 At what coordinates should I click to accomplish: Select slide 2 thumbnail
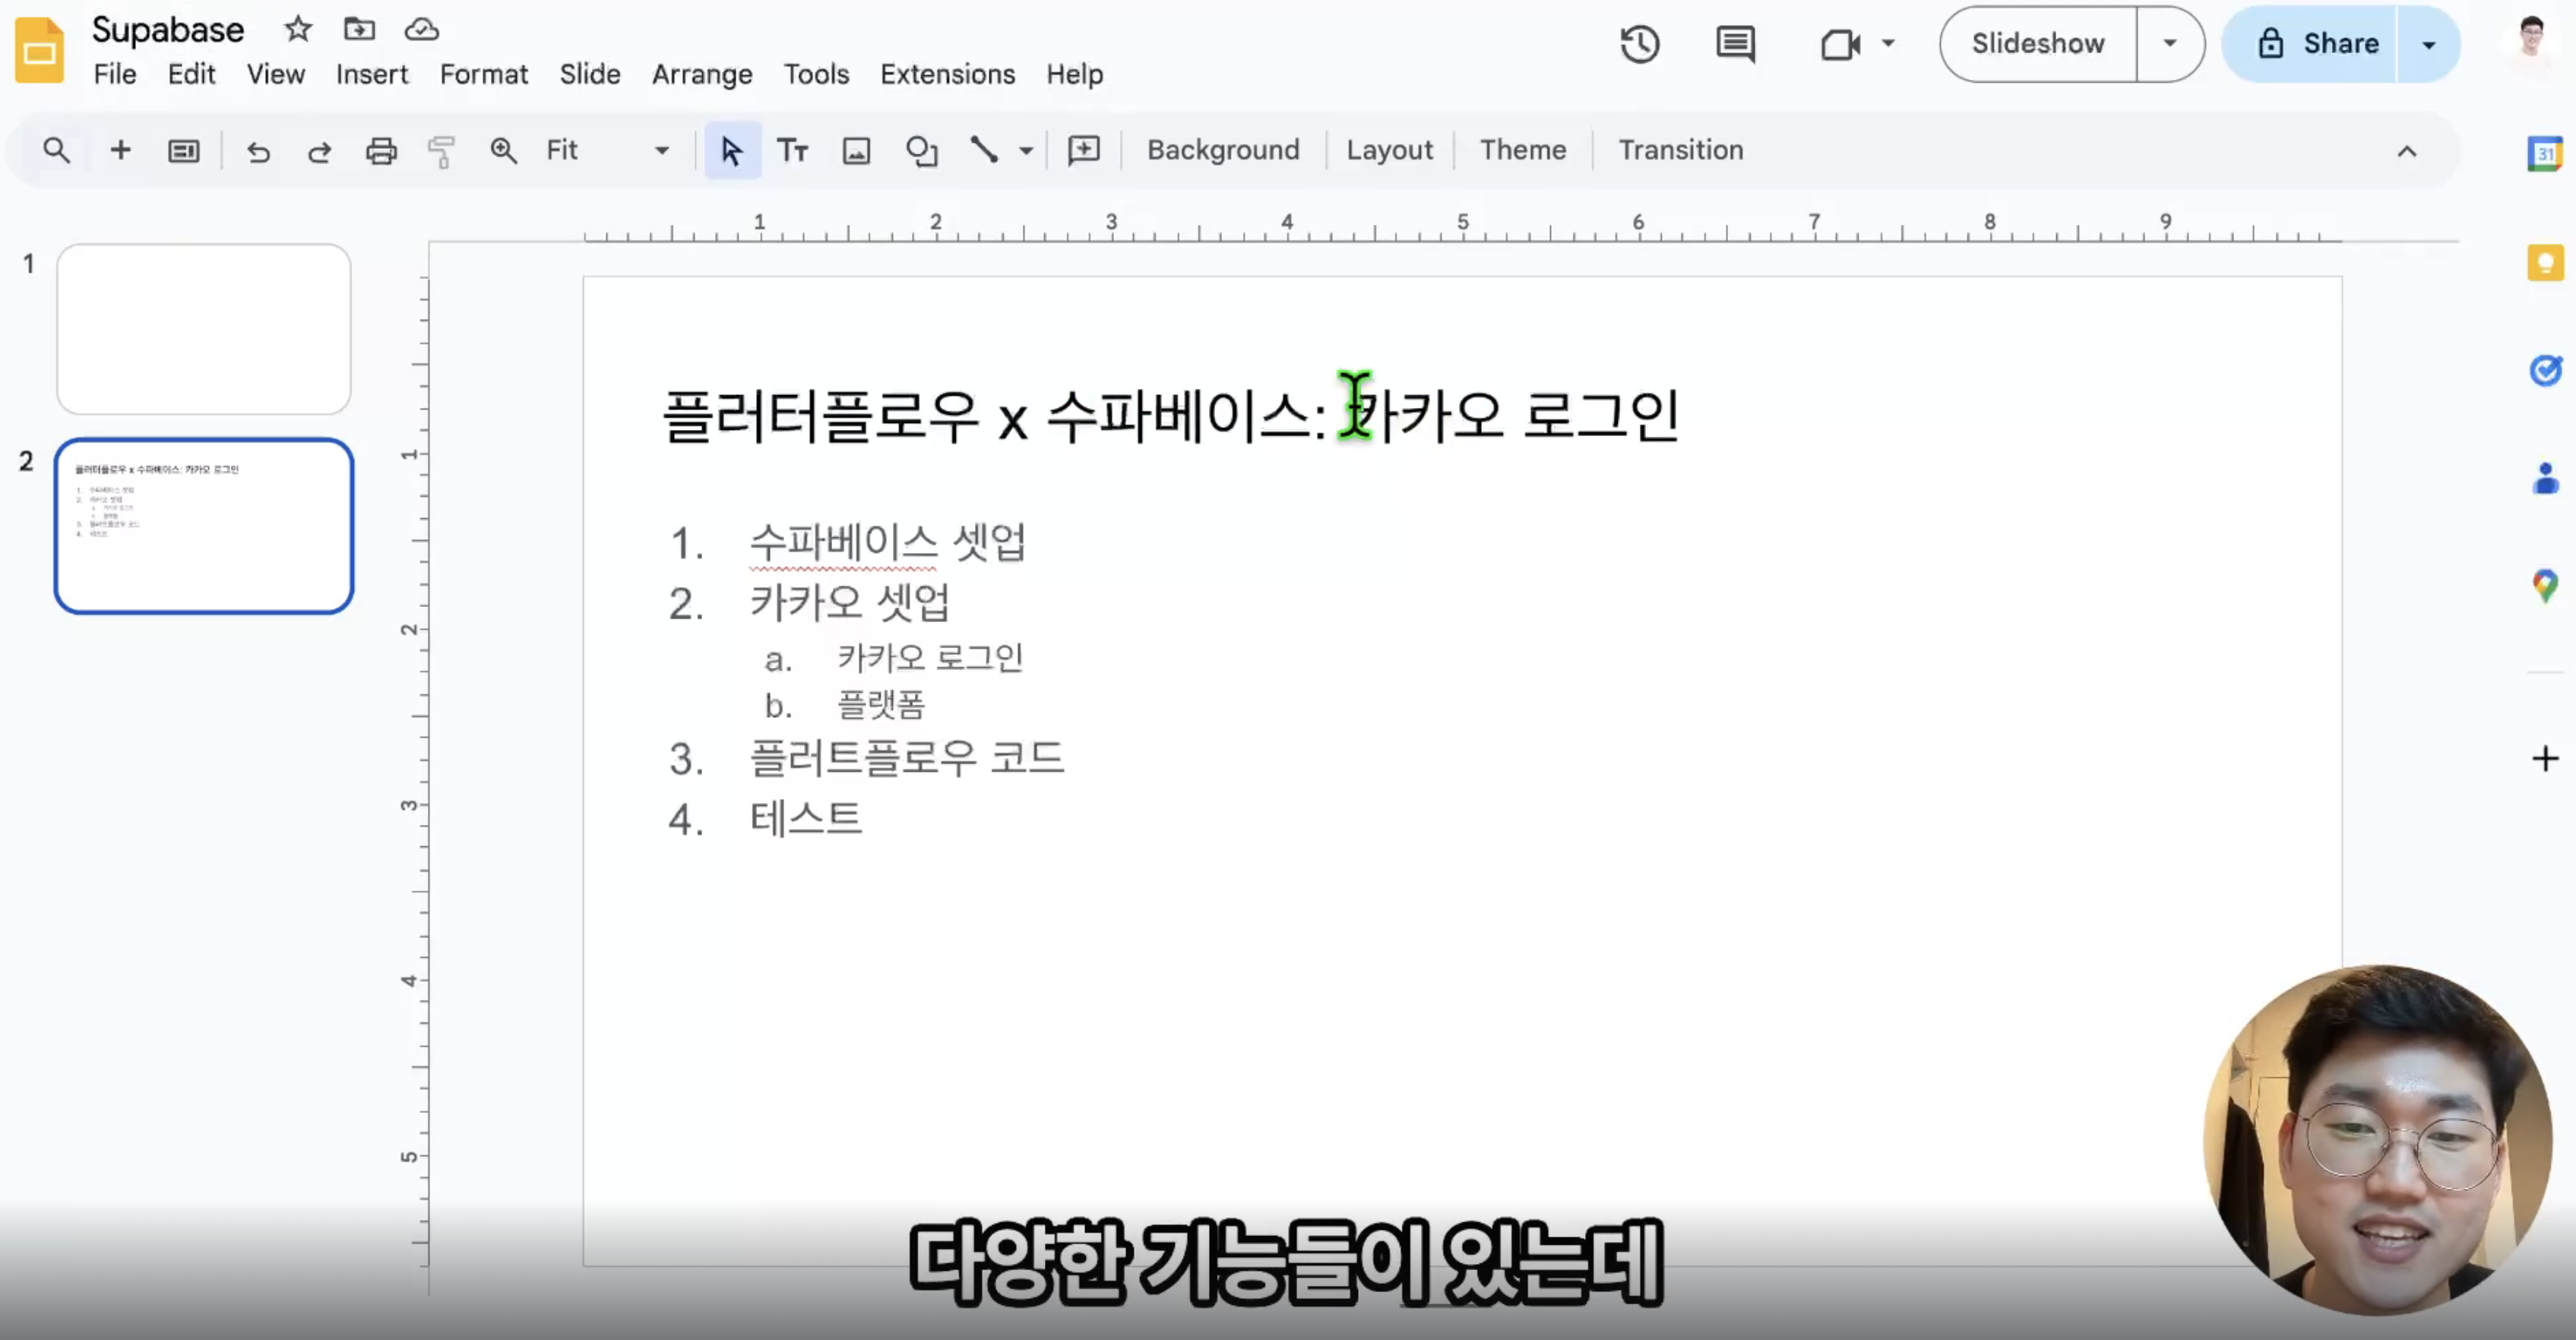pyautogui.click(x=204, y=526)
